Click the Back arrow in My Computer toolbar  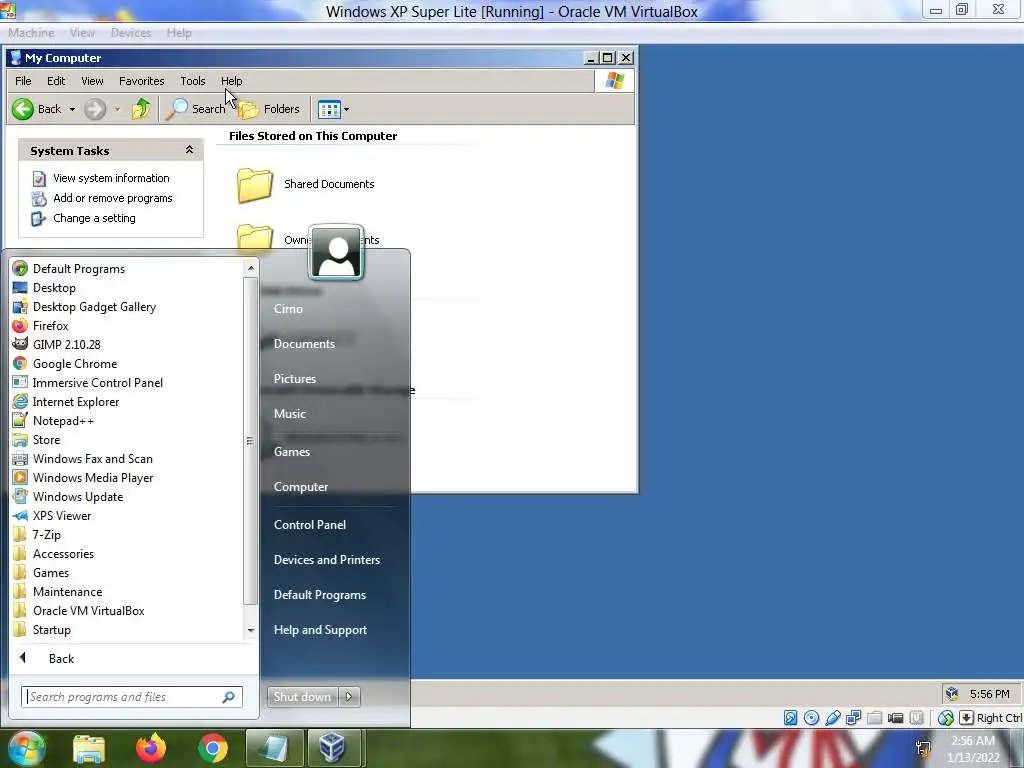23,109
